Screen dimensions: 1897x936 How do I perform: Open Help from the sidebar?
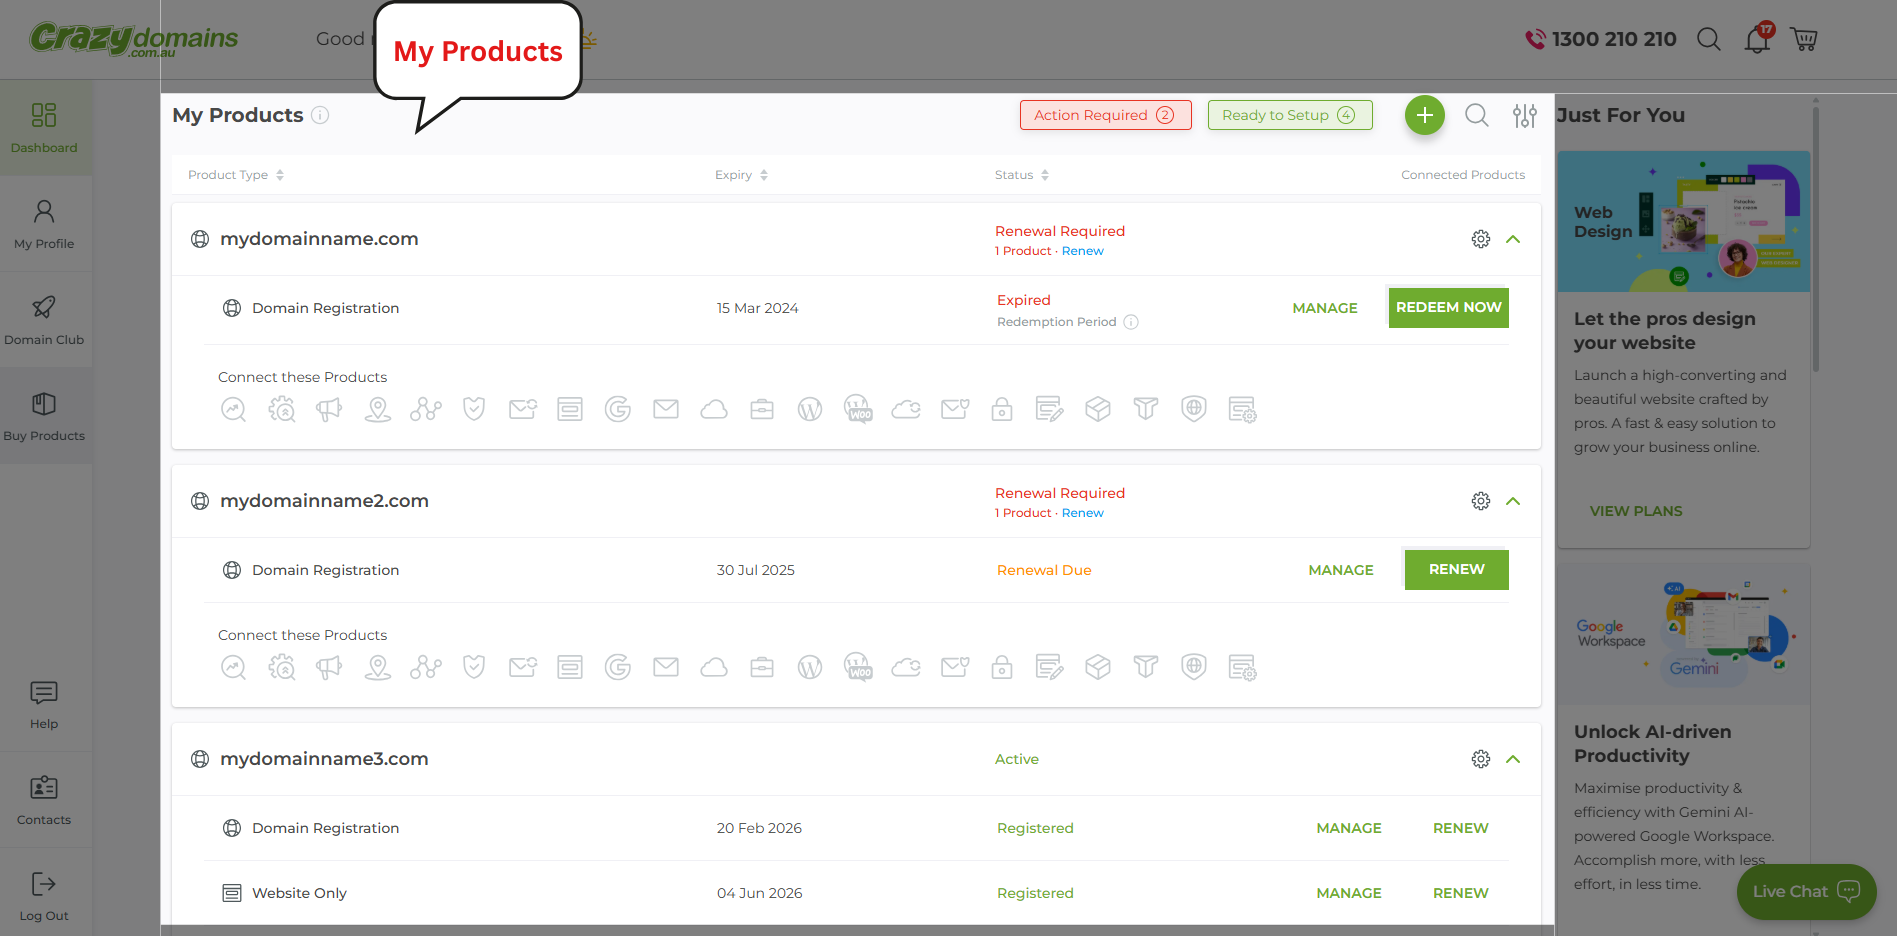[x=44, y=704]
